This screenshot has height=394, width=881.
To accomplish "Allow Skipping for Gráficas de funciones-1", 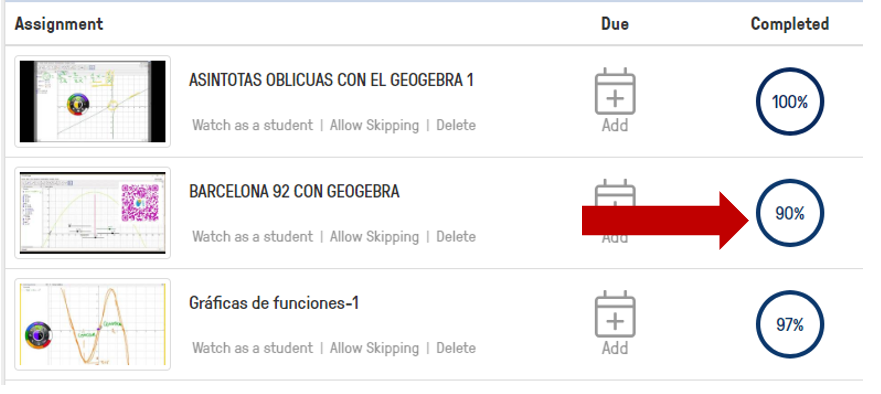I will pos(374,347).
